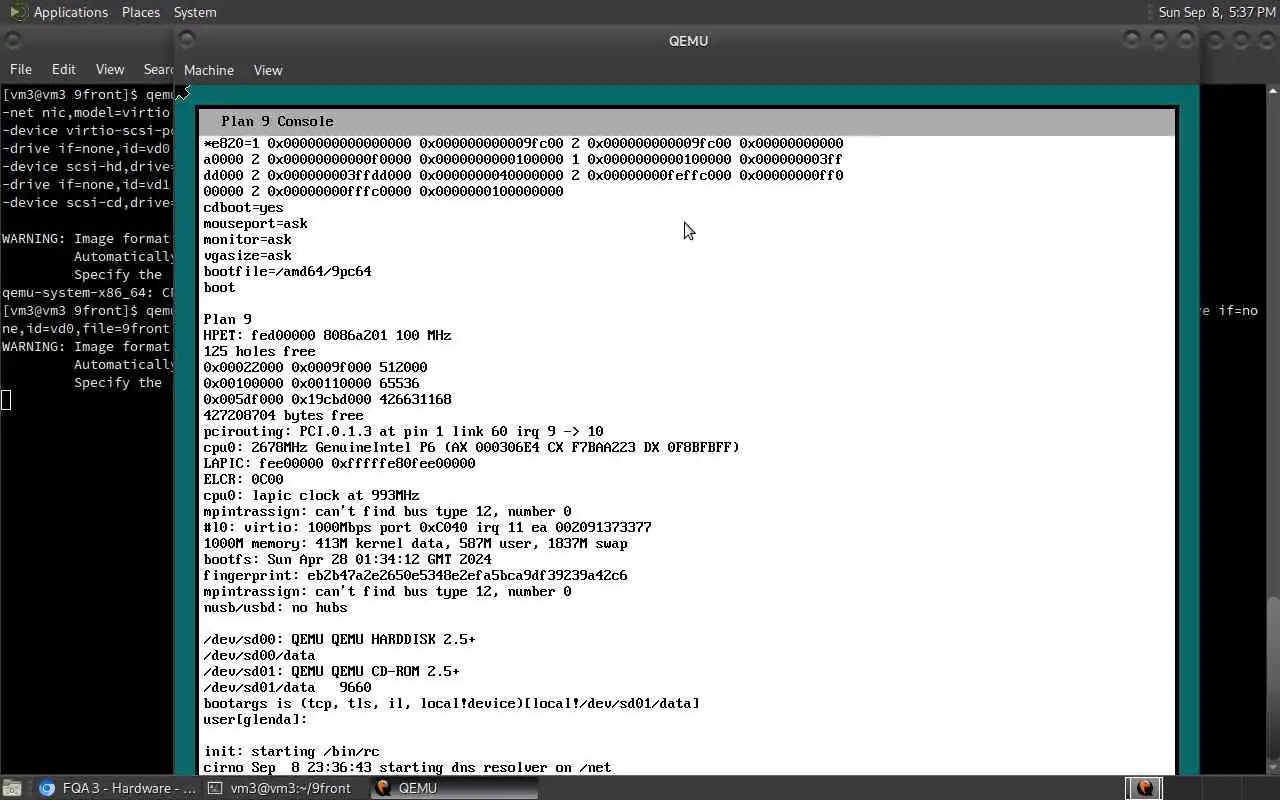Open the QEMU window menu button
This screenshot has height=800, width=1280.
click(187, 40)
